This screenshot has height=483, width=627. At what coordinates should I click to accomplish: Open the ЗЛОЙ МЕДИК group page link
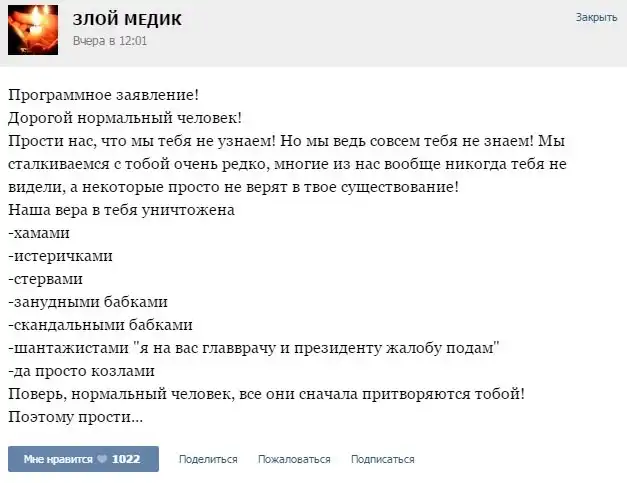pyautogui.click(x=127, y=20)
